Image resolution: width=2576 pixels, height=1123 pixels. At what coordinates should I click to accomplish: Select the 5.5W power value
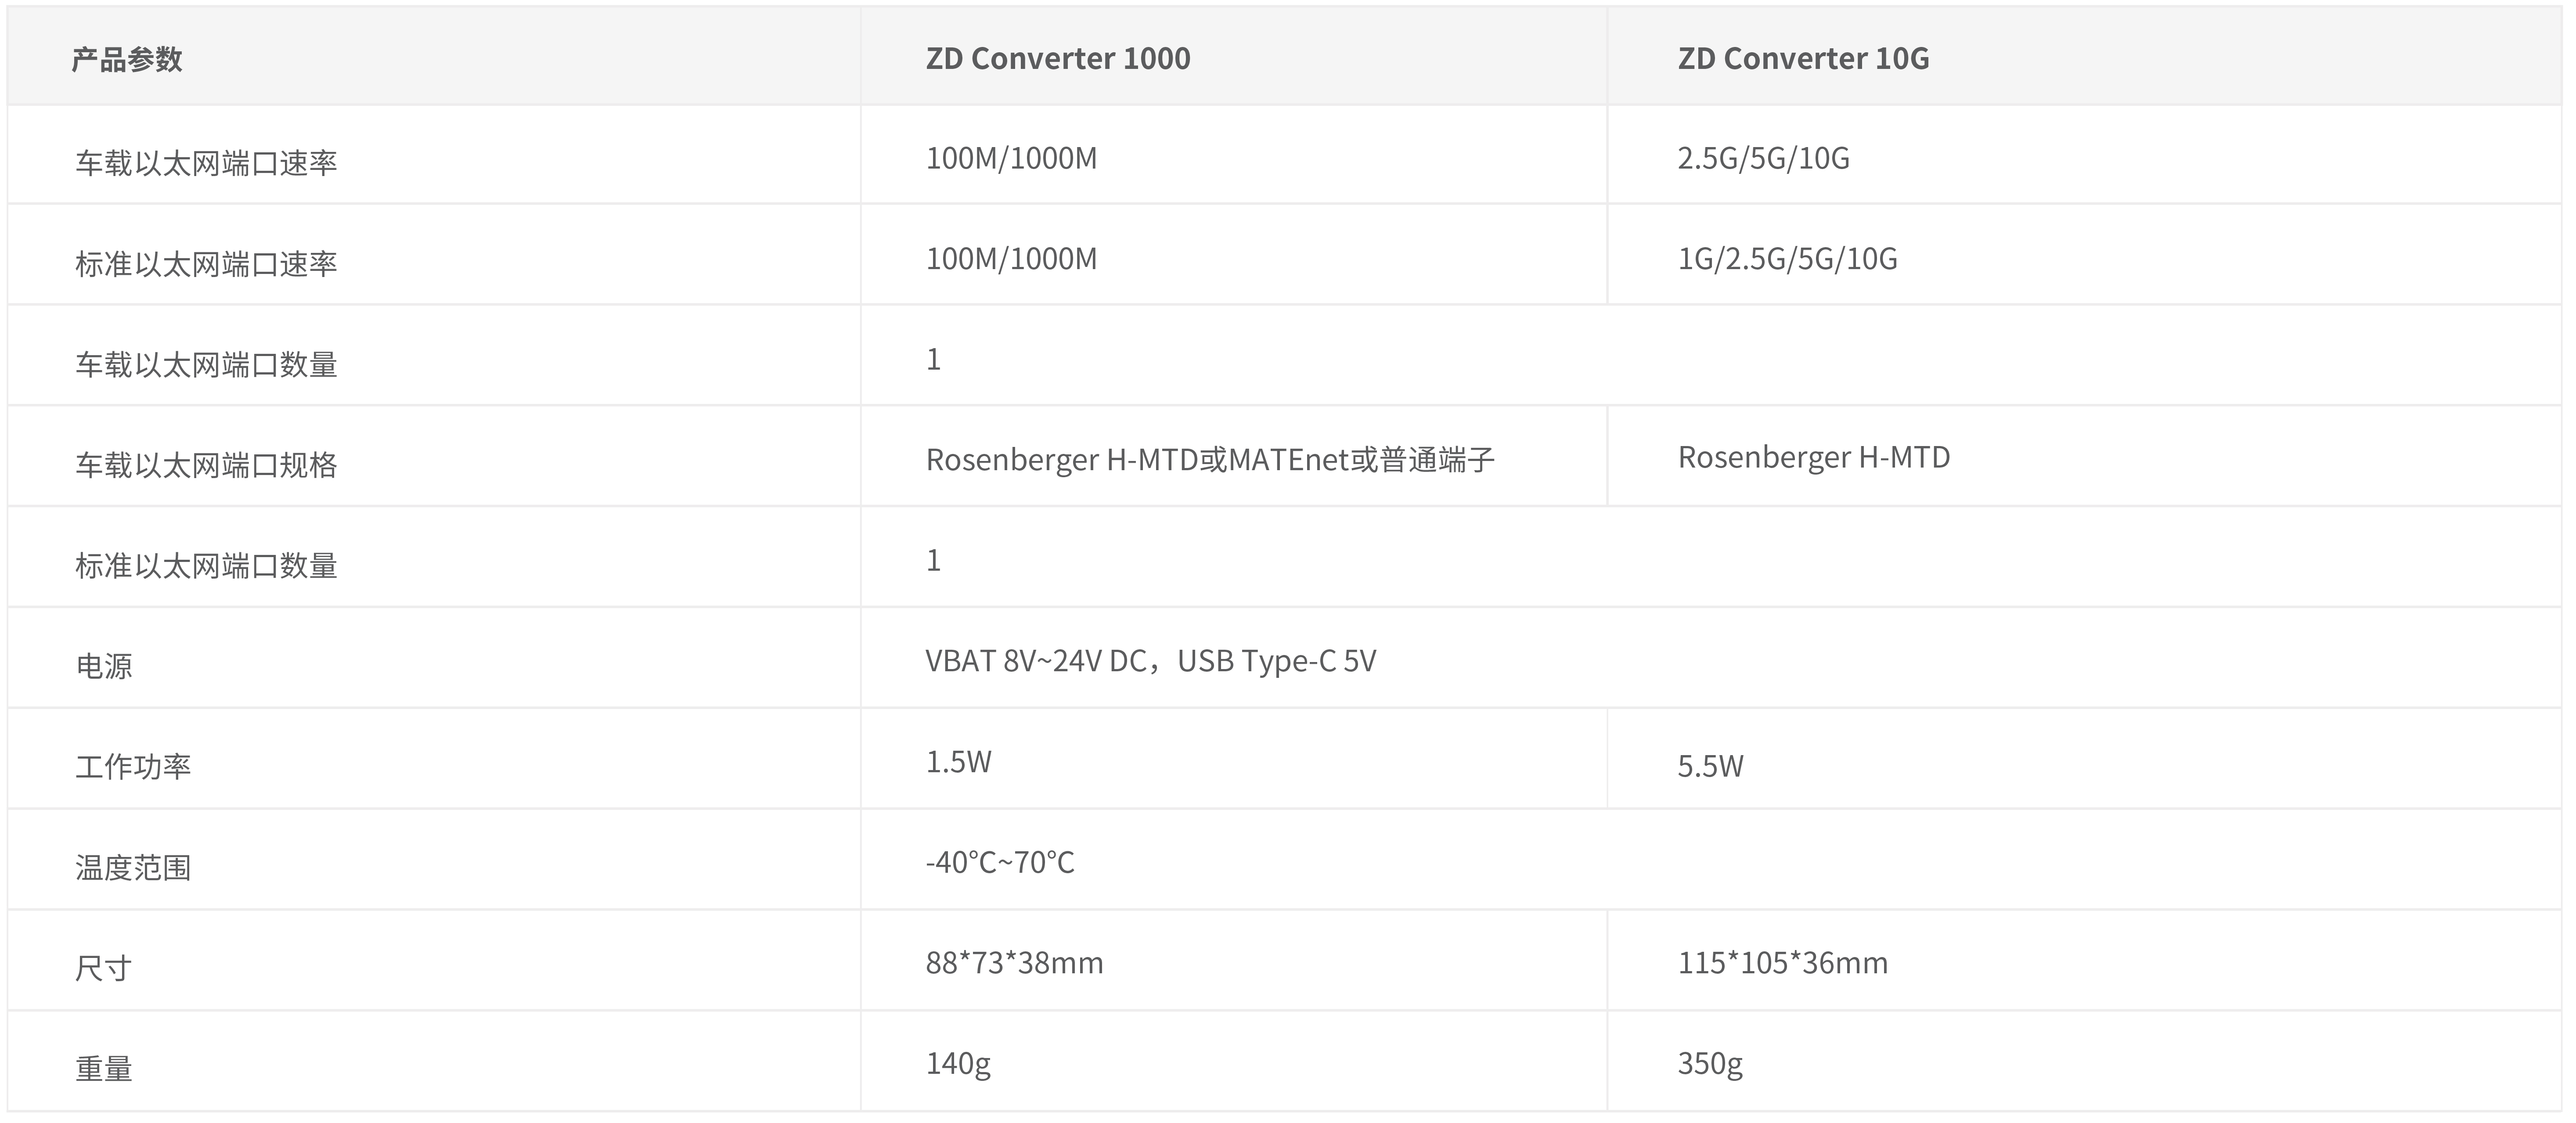[1710, 766]
